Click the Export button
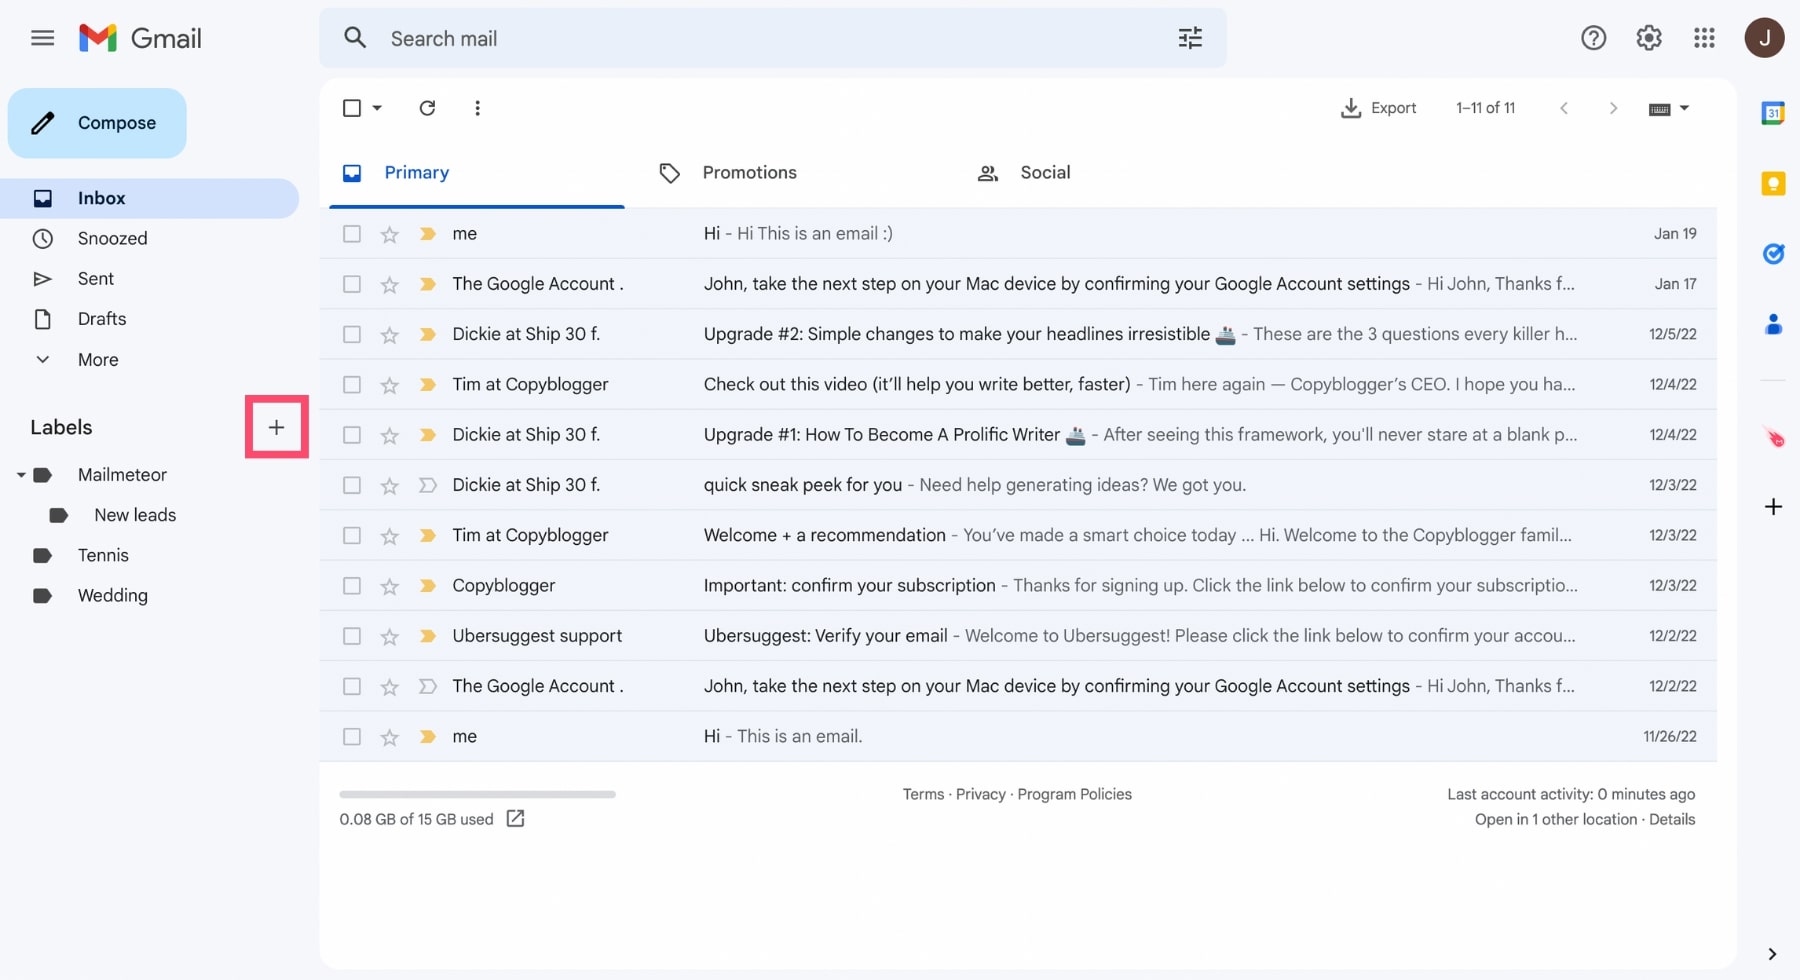 (1378, 108)
